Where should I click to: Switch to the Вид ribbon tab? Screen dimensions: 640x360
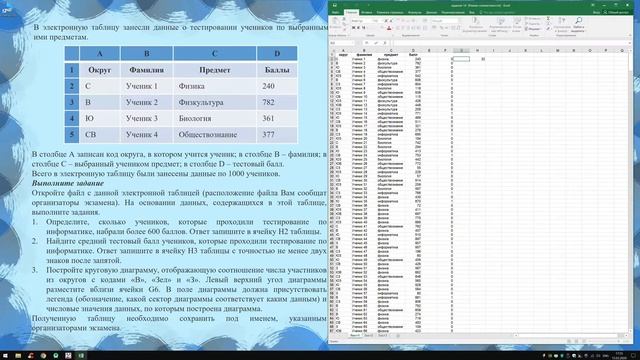coord(472,13)
